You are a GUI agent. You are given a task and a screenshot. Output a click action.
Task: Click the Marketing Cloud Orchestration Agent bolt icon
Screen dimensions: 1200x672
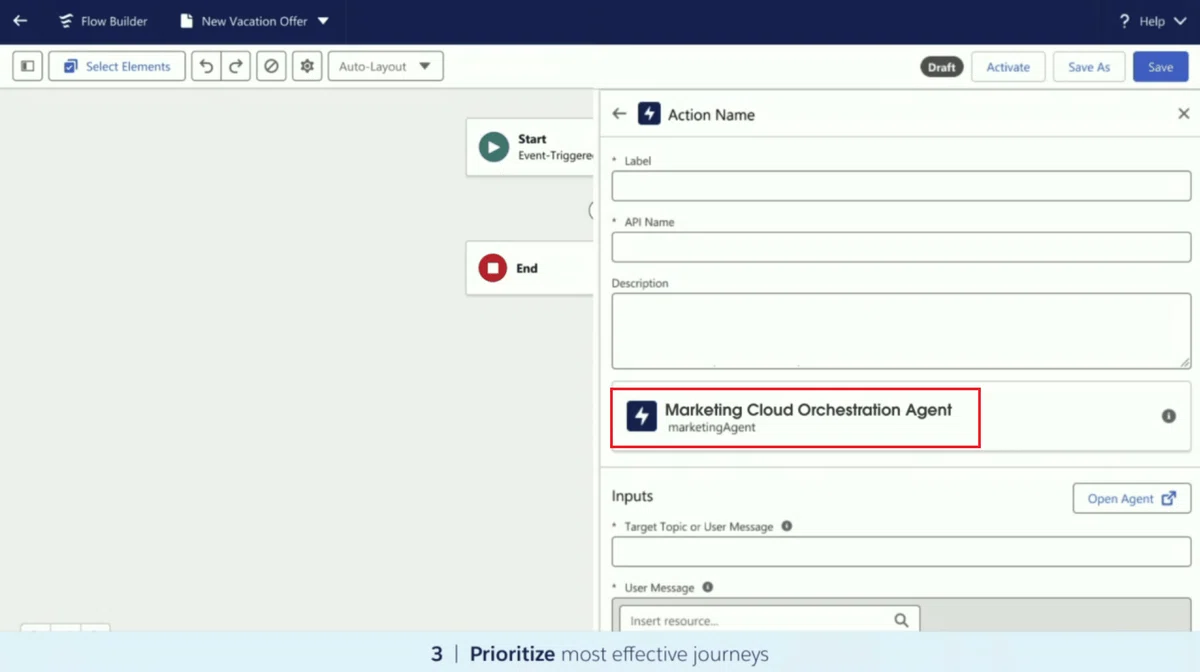(x=642, y=416)
